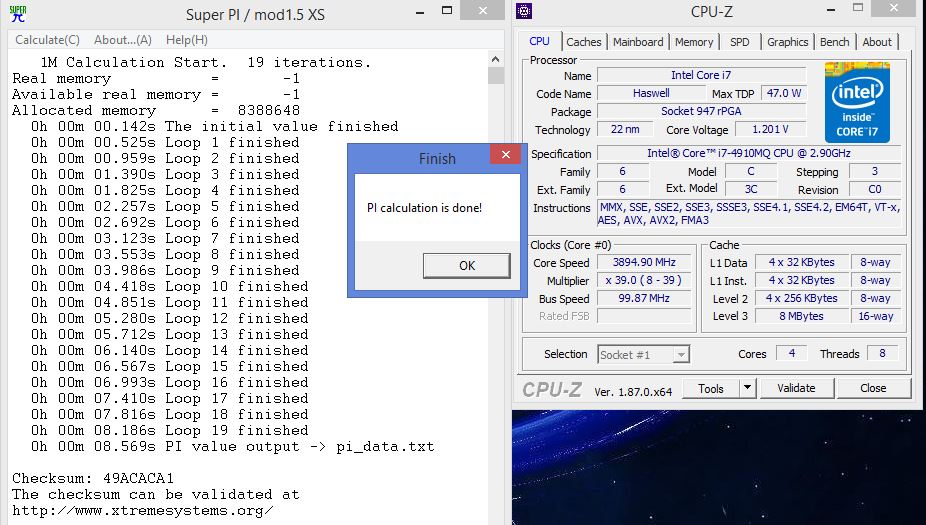Click the Loop 10 finished line
926x525 pixels.
pos(170,286)
